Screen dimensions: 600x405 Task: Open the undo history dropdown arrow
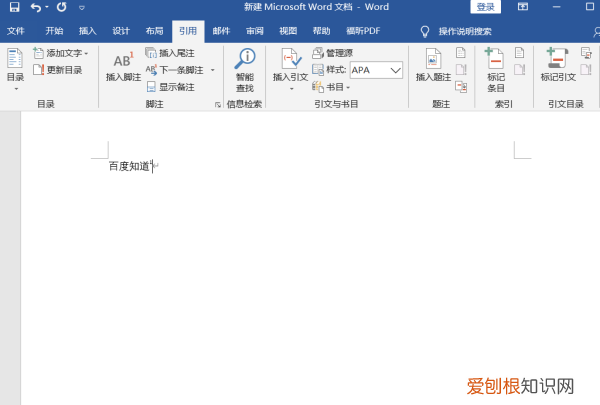(x=47, y=7)
